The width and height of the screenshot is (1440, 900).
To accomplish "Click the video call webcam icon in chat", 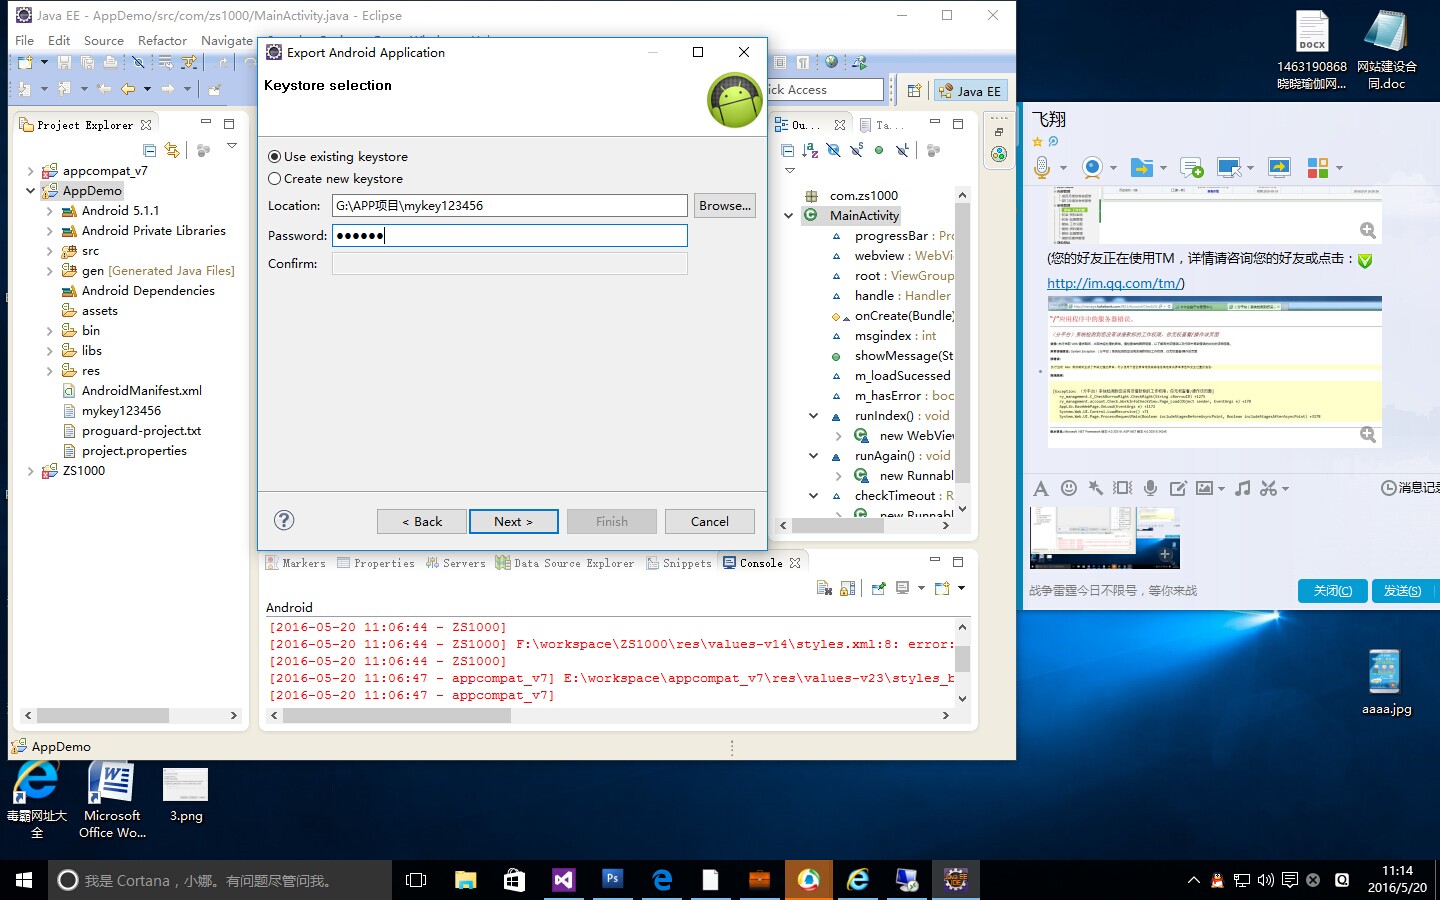I will [x=1093, y=167].
